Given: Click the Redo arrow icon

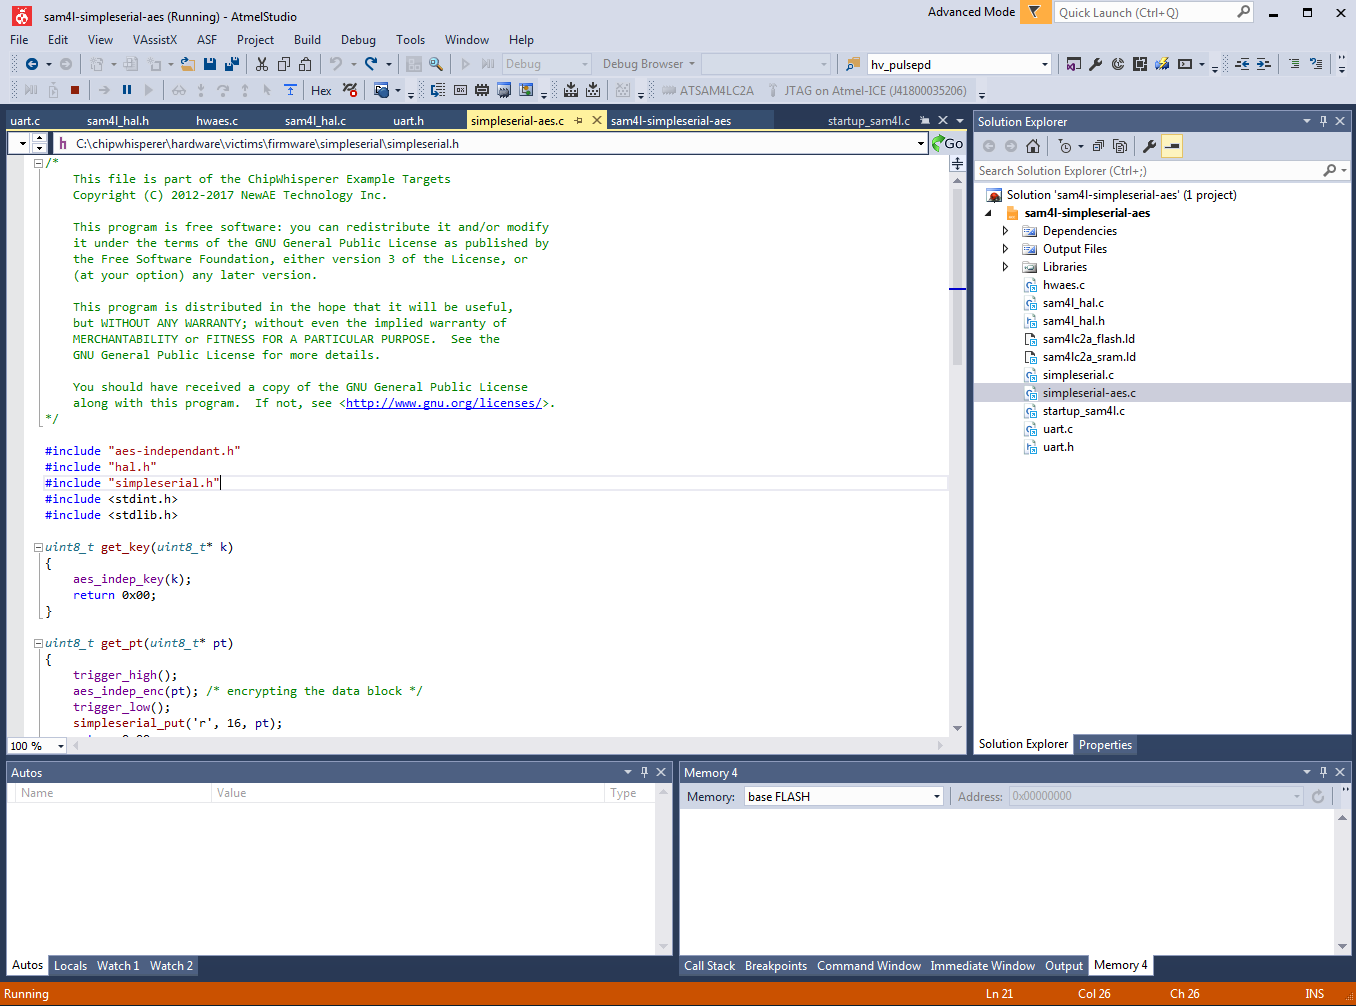Looking at the screenshot, I should pyautogui.click(x=371, y=64).
